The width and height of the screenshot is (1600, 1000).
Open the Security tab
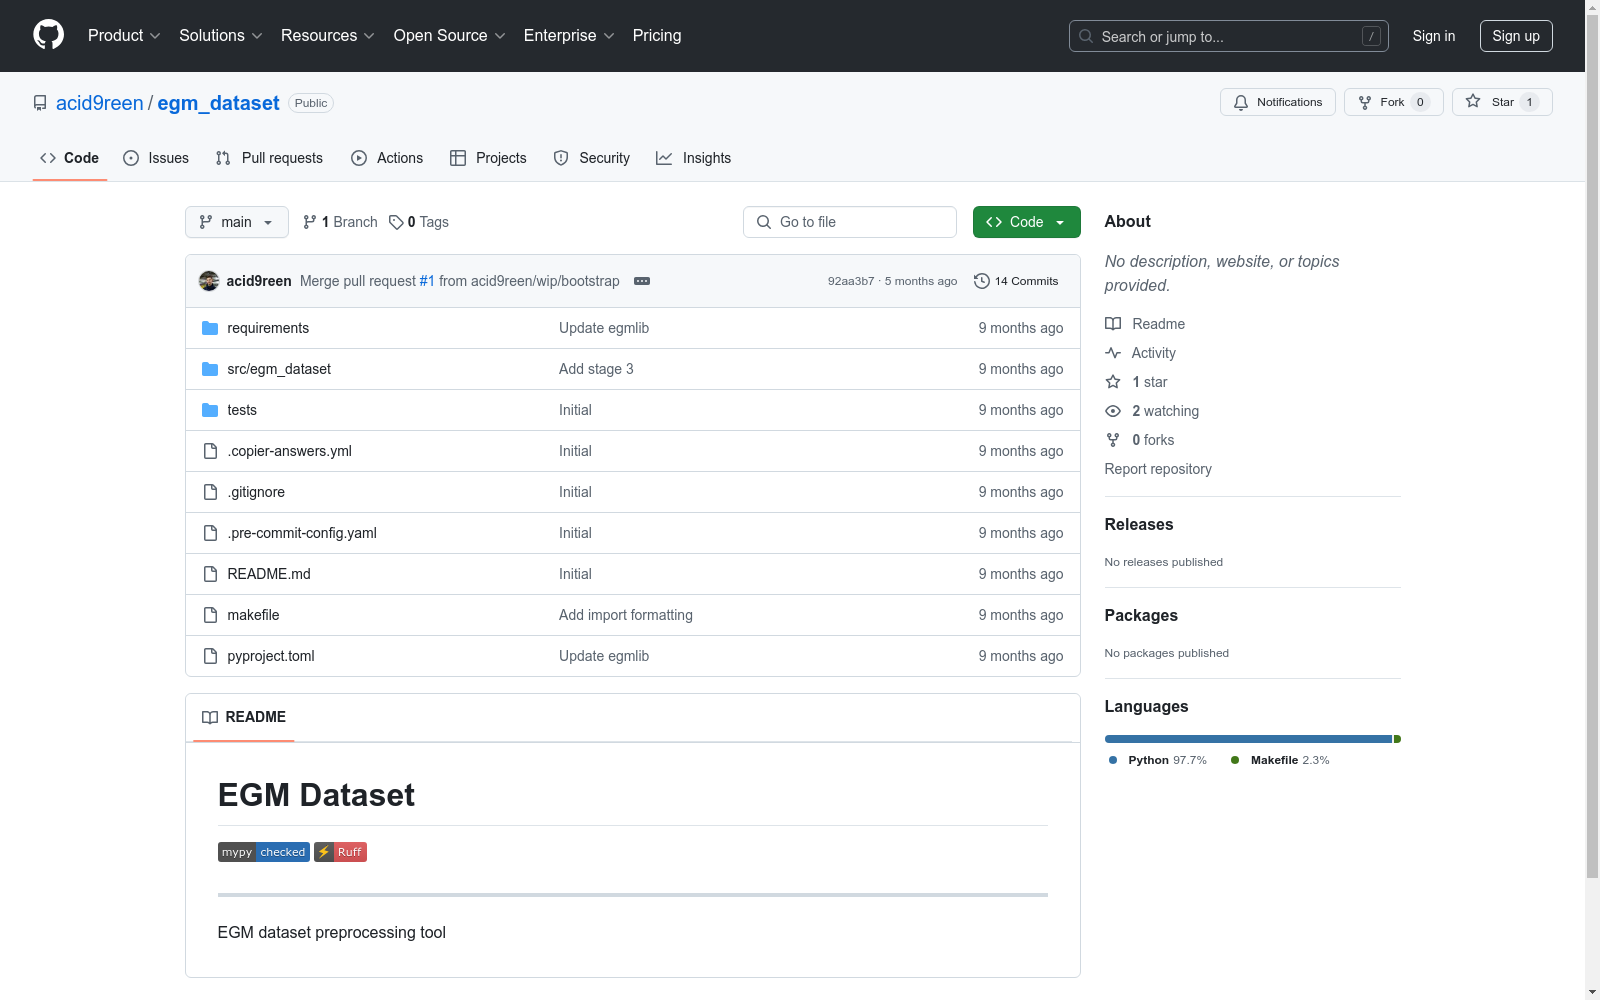[x=592, y=158]
